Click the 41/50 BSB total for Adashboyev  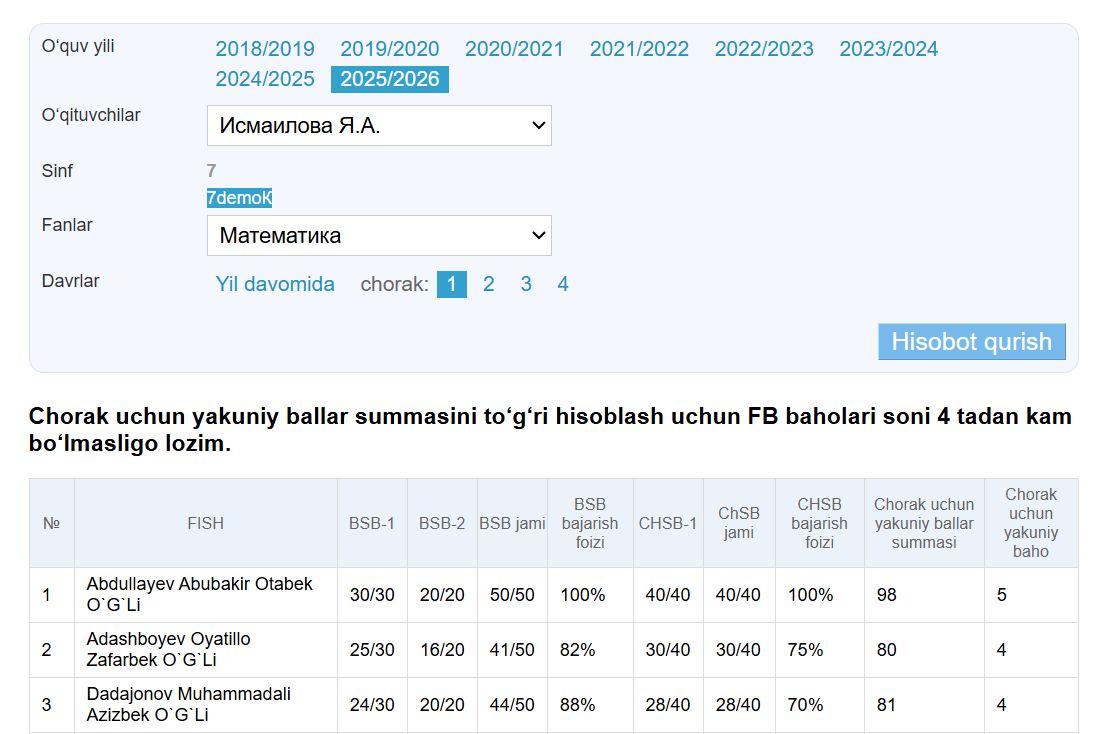512,650
